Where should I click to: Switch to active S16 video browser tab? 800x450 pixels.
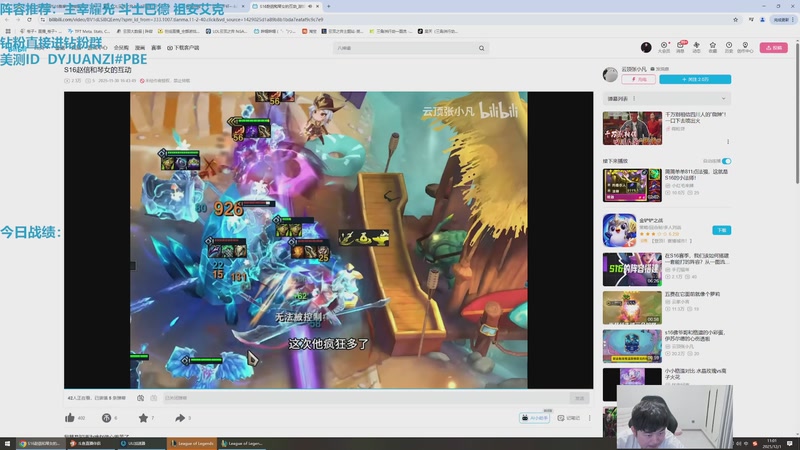click(286, 6)
